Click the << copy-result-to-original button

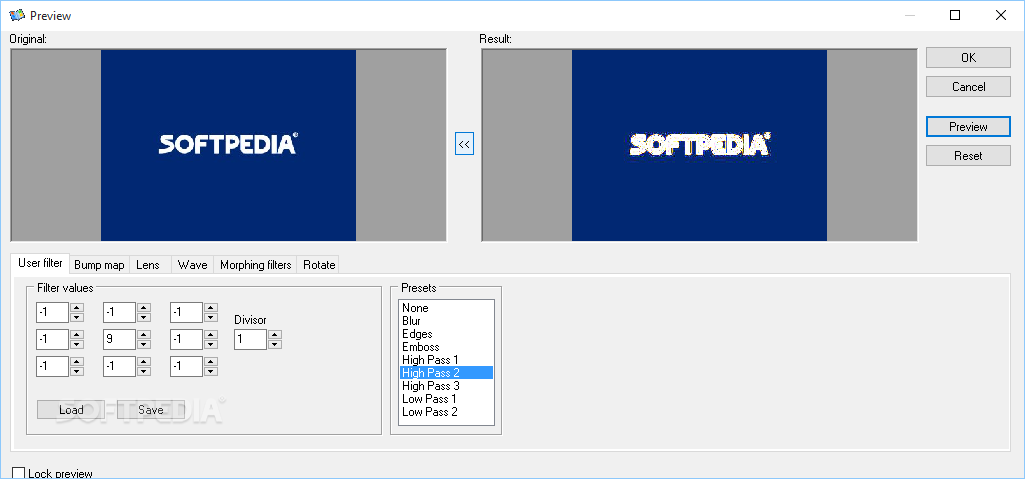click(x=464, y=144)
